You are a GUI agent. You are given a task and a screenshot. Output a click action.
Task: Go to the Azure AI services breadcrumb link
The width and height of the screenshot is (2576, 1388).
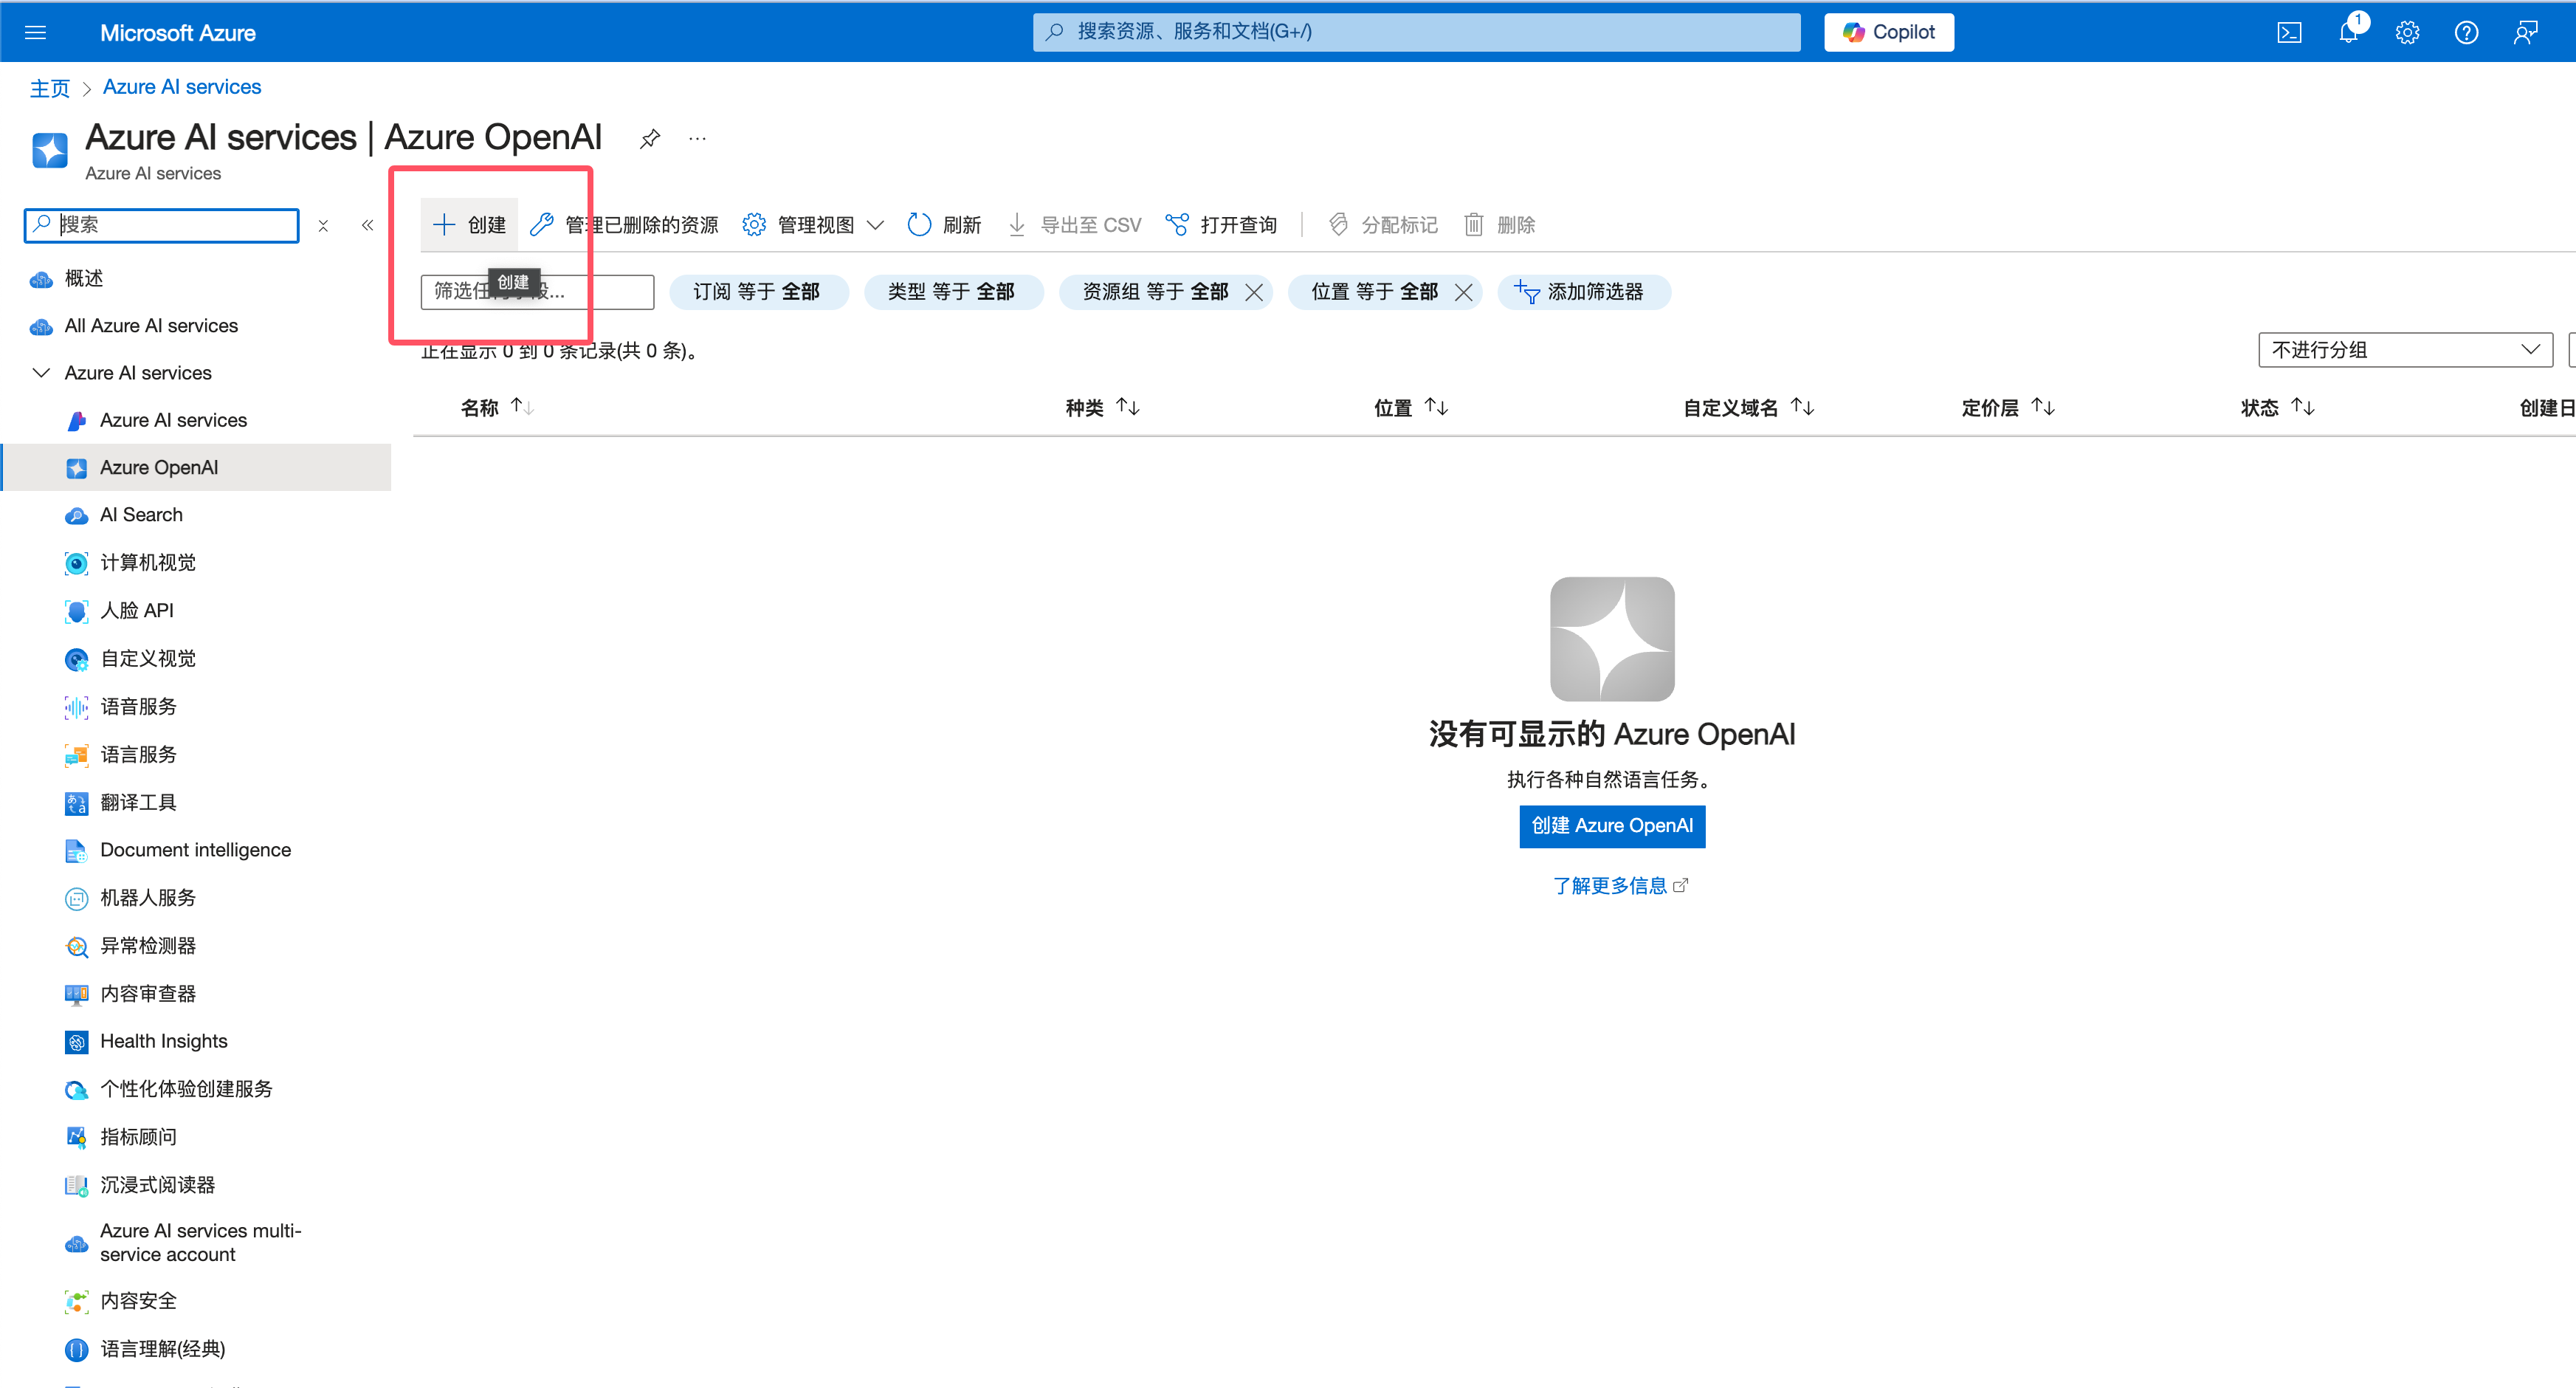pos(182,87)
